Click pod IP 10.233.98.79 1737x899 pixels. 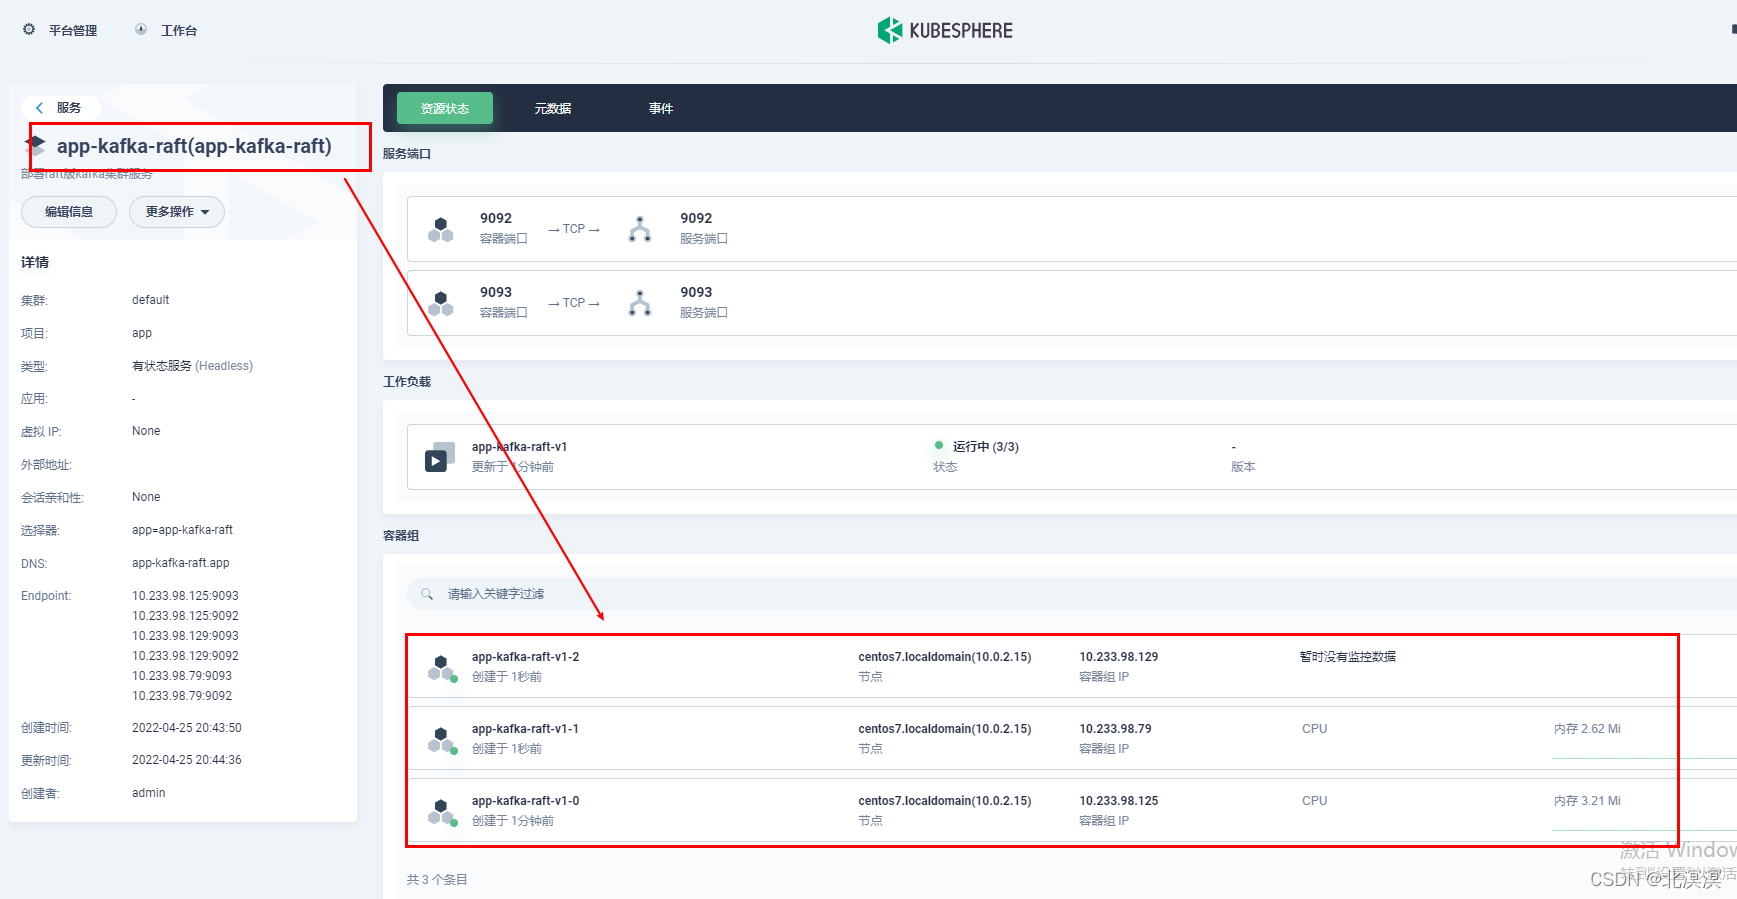(1115, 729)
